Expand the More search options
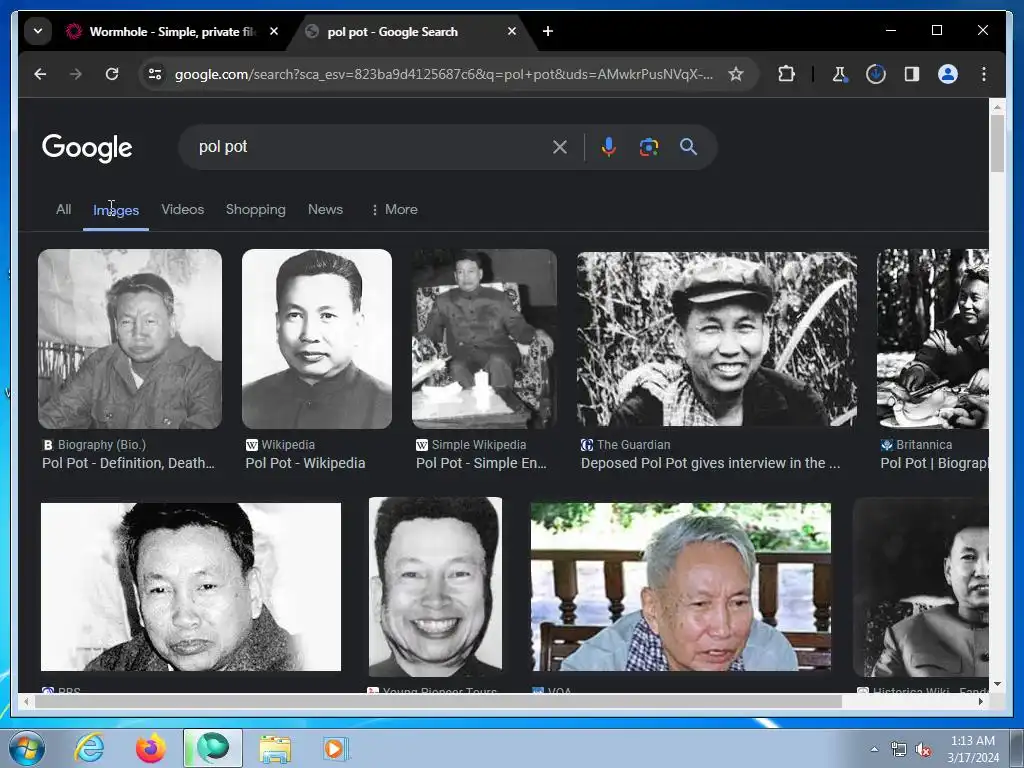Image resolution: width=1024 pixels, height=768 pixels. pos(394,210)
